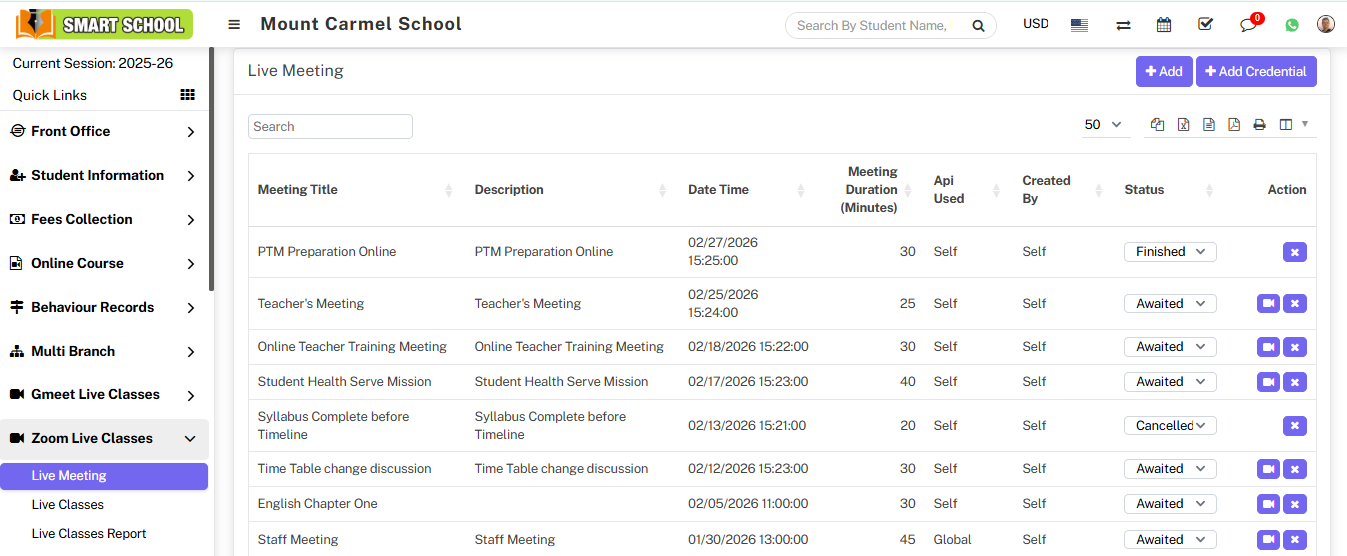
Task: Open the calendar icon in the header
Action: point(1164,25)
